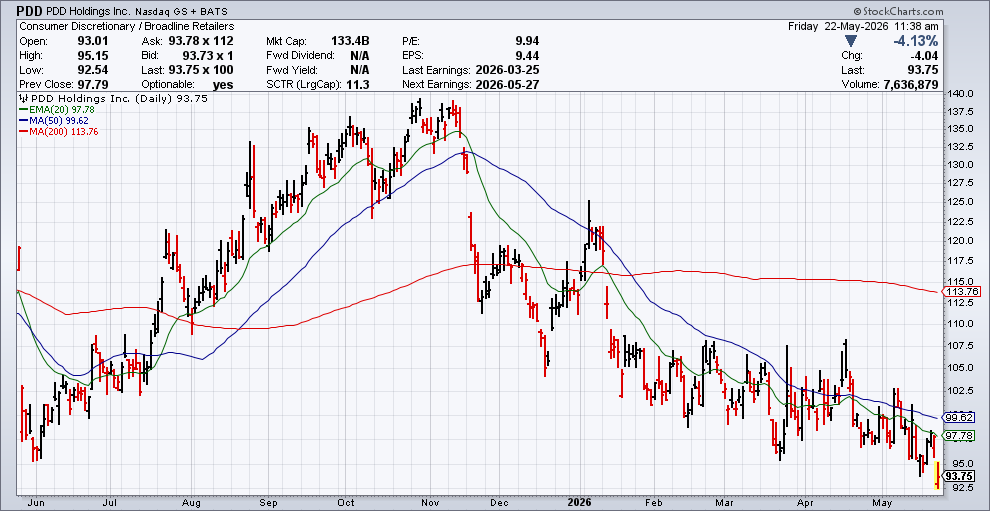The width and height of the screenshot is (990, 511).
Task: Click the yellow-highlighted latest price bar
Action: (x=937, y=475)
